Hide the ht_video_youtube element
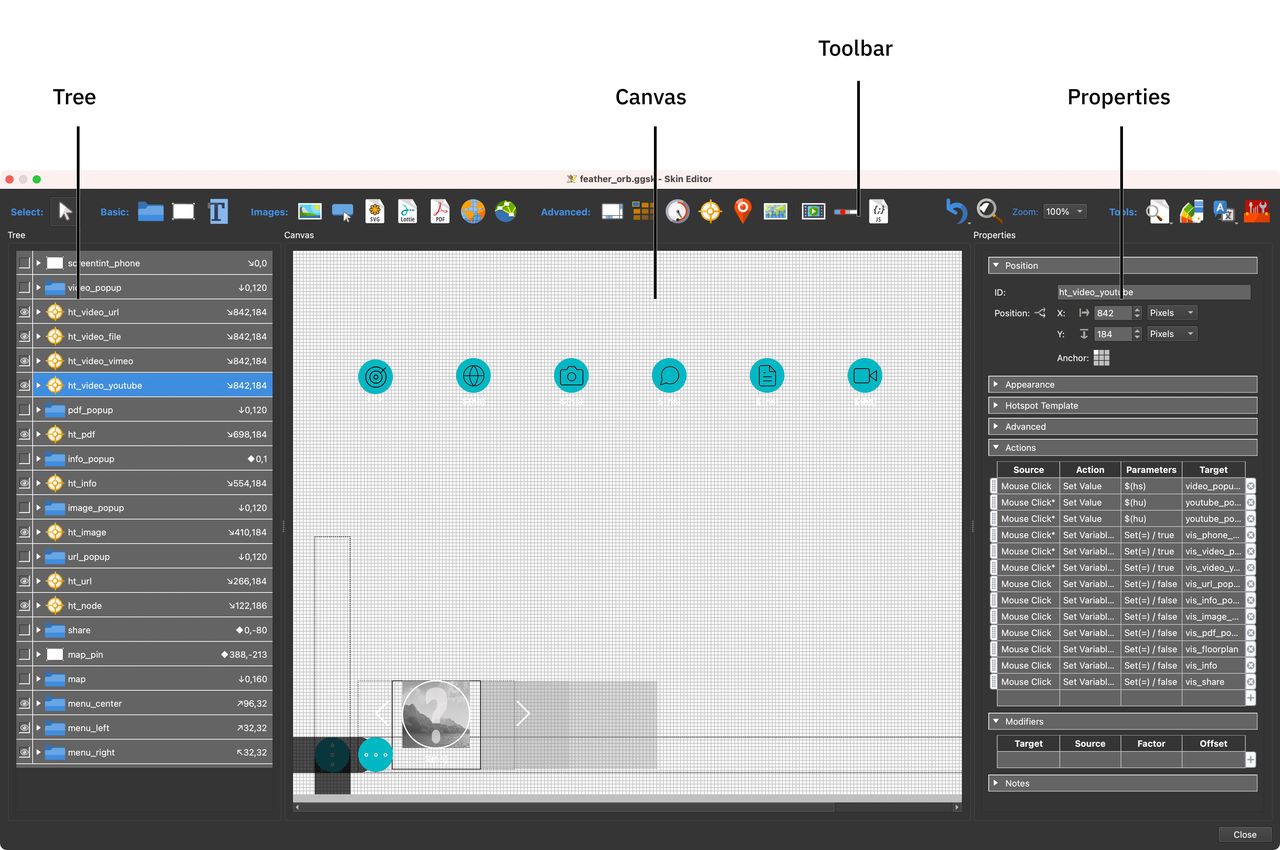Screen dimensions: 1280x850 [24, 385]
